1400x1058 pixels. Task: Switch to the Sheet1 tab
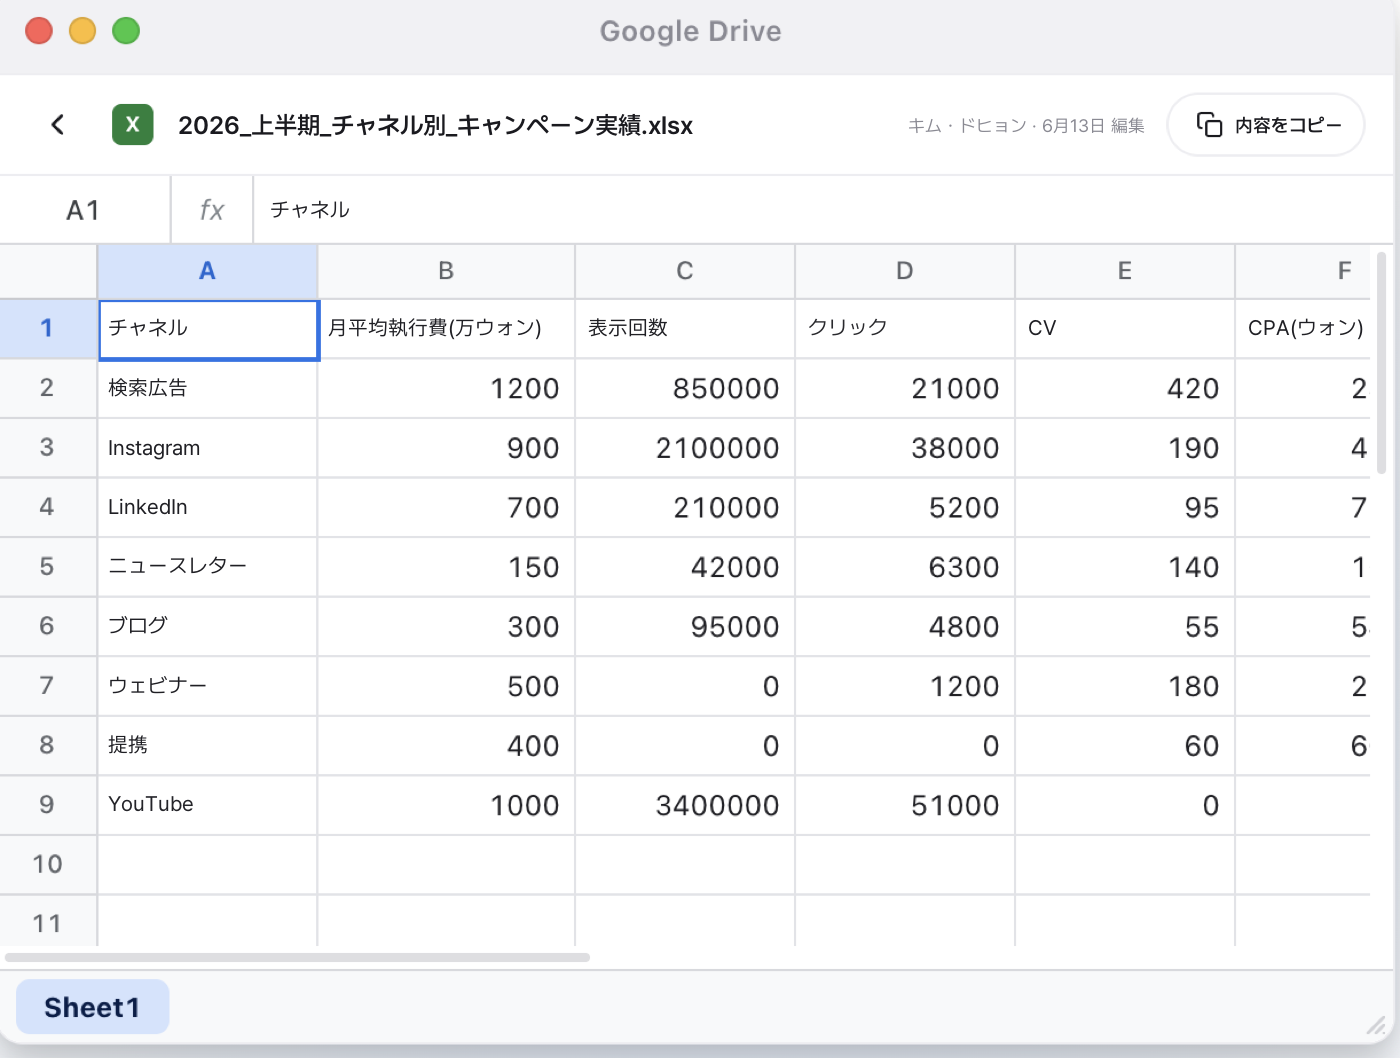[92, 1007]
